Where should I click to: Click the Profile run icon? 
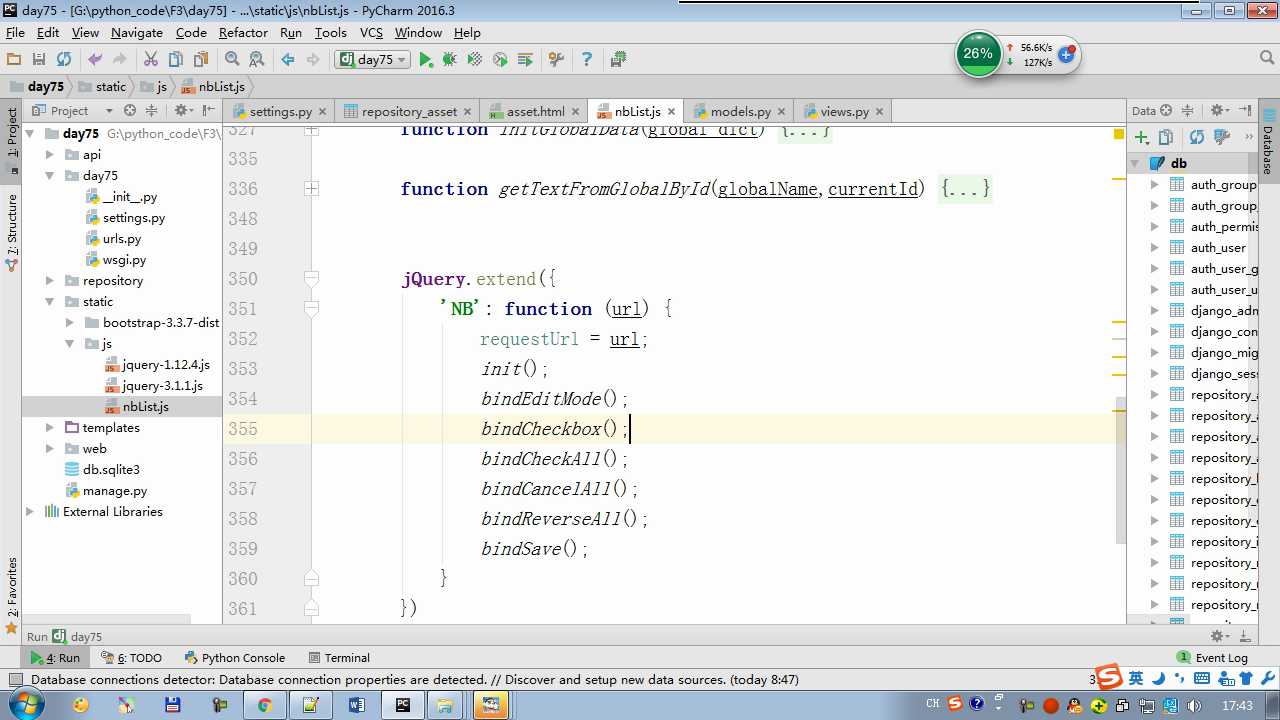[500, 60]
